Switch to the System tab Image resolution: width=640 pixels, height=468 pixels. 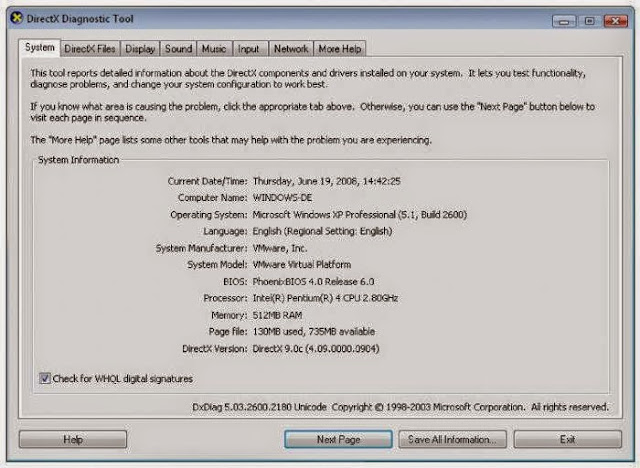(x=40, y=47)
